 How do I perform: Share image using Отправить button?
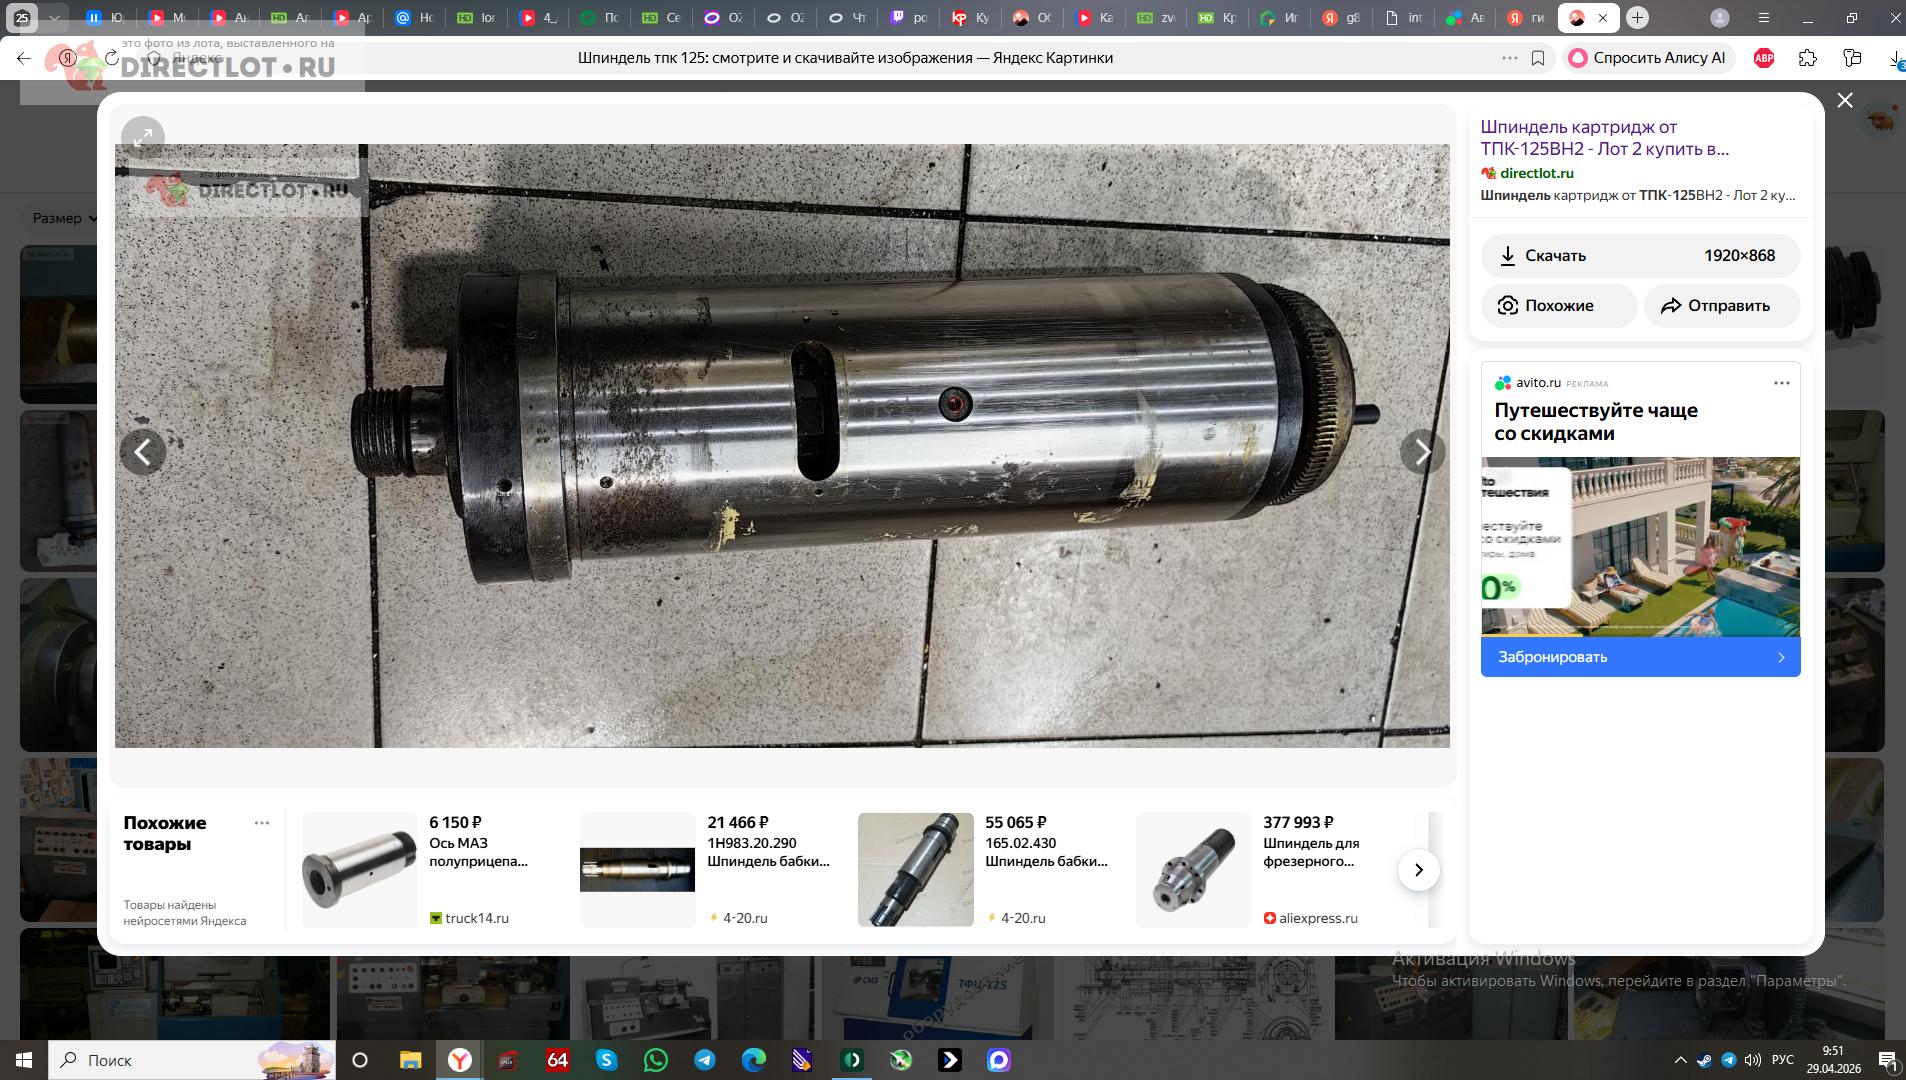coord(1721,306)
